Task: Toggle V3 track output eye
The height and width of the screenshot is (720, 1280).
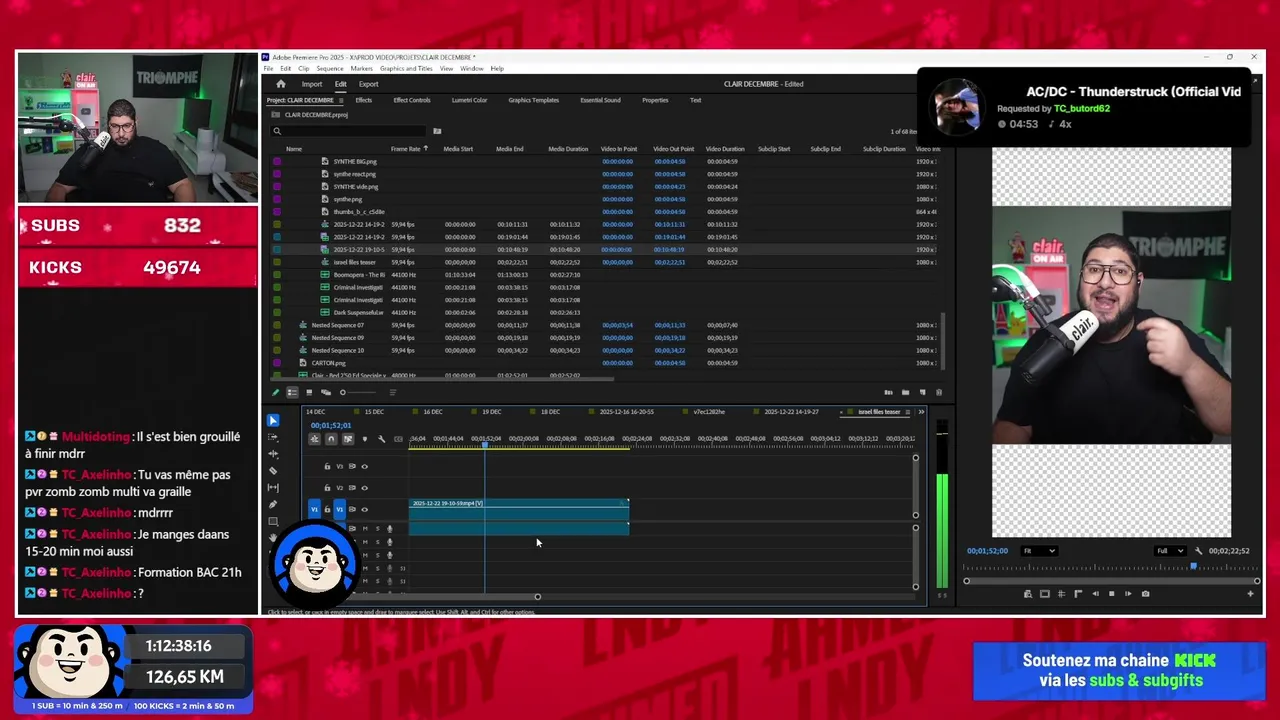Action: coord(364,466)
